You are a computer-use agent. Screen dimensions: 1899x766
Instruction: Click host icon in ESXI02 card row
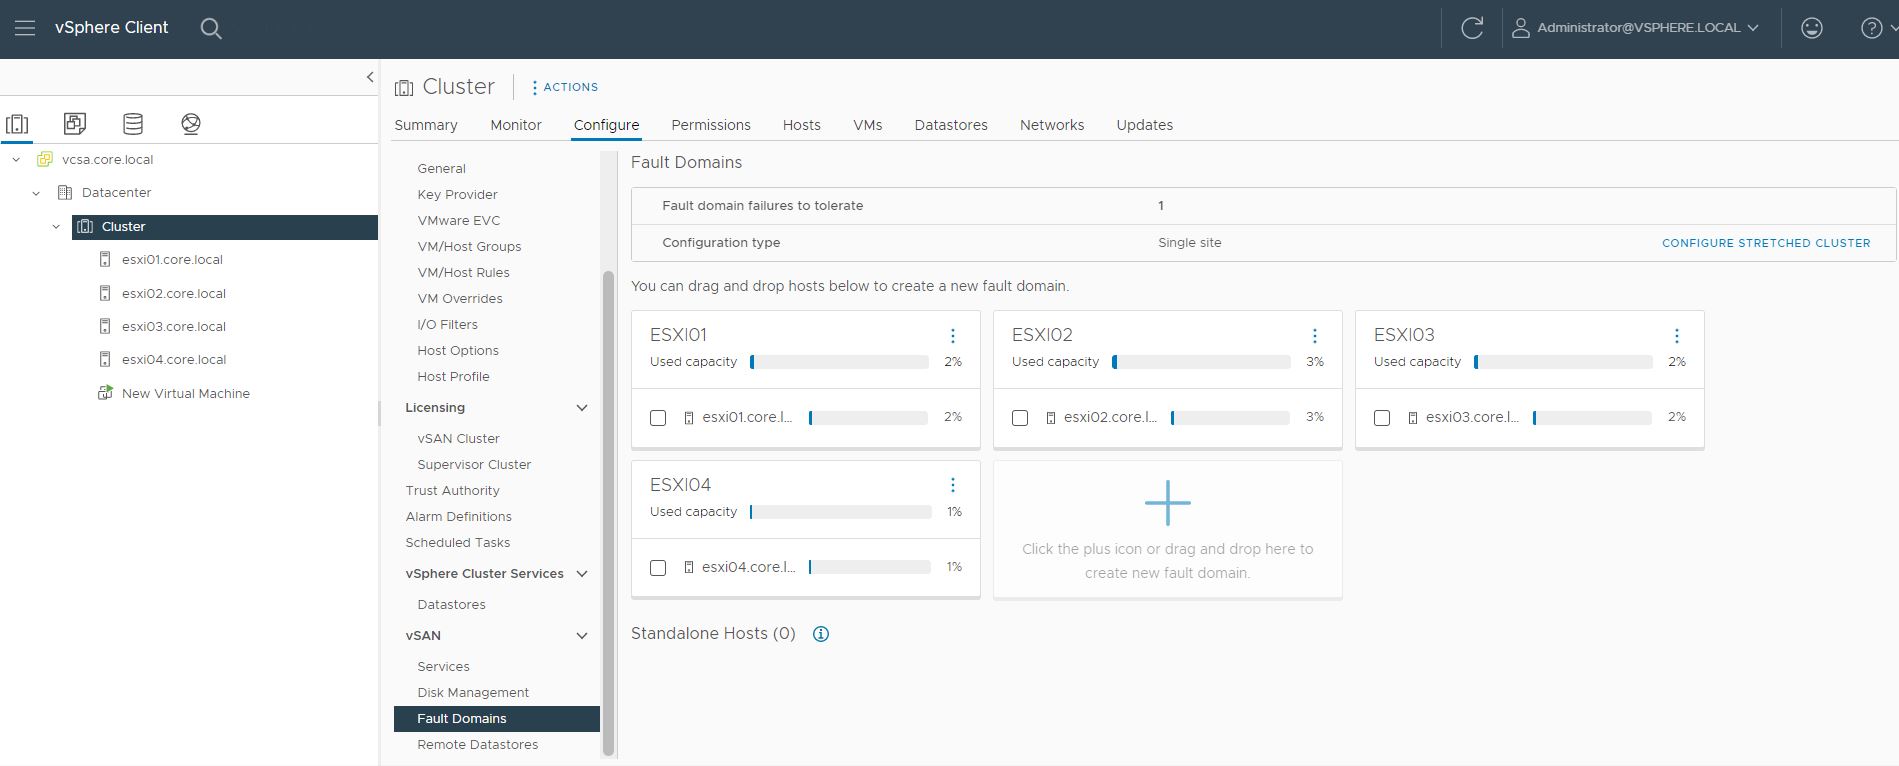pyautogui.click(x=1050, y=418)
